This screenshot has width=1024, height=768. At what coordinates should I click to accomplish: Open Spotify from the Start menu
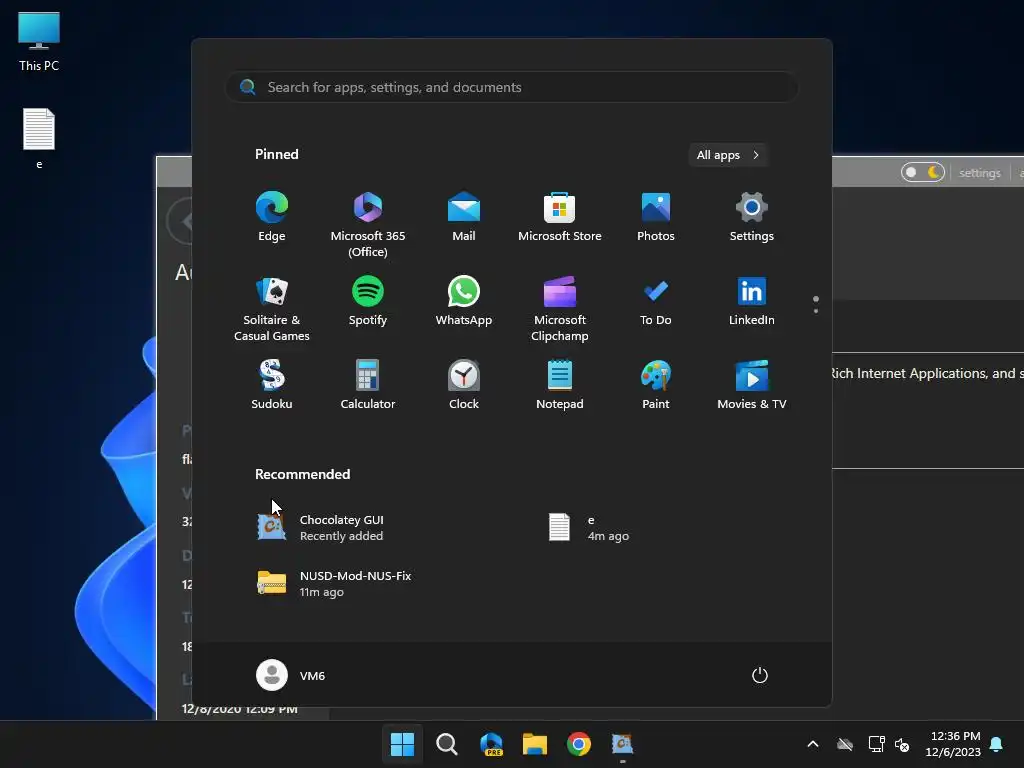[368, 301]
